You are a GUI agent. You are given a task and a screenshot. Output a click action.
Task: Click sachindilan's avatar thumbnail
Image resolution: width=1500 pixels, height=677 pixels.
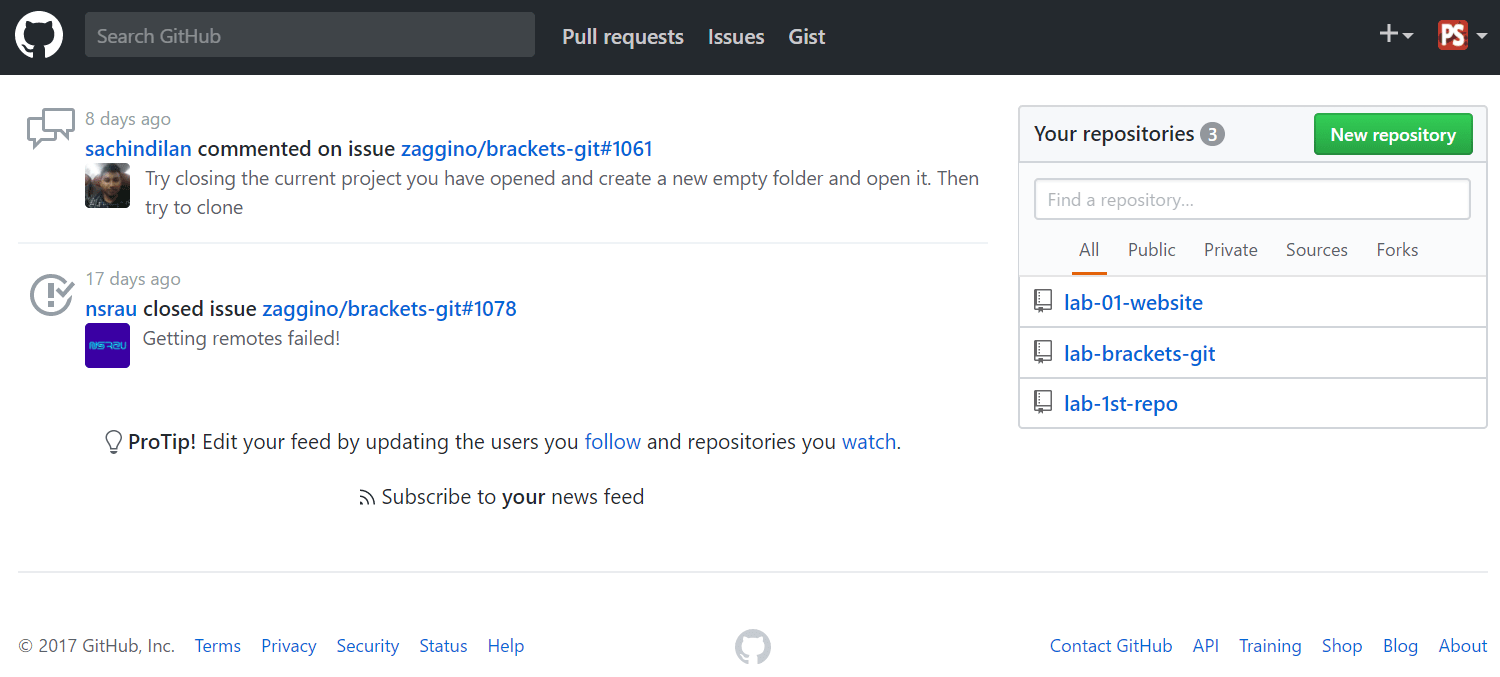(107, 186)
